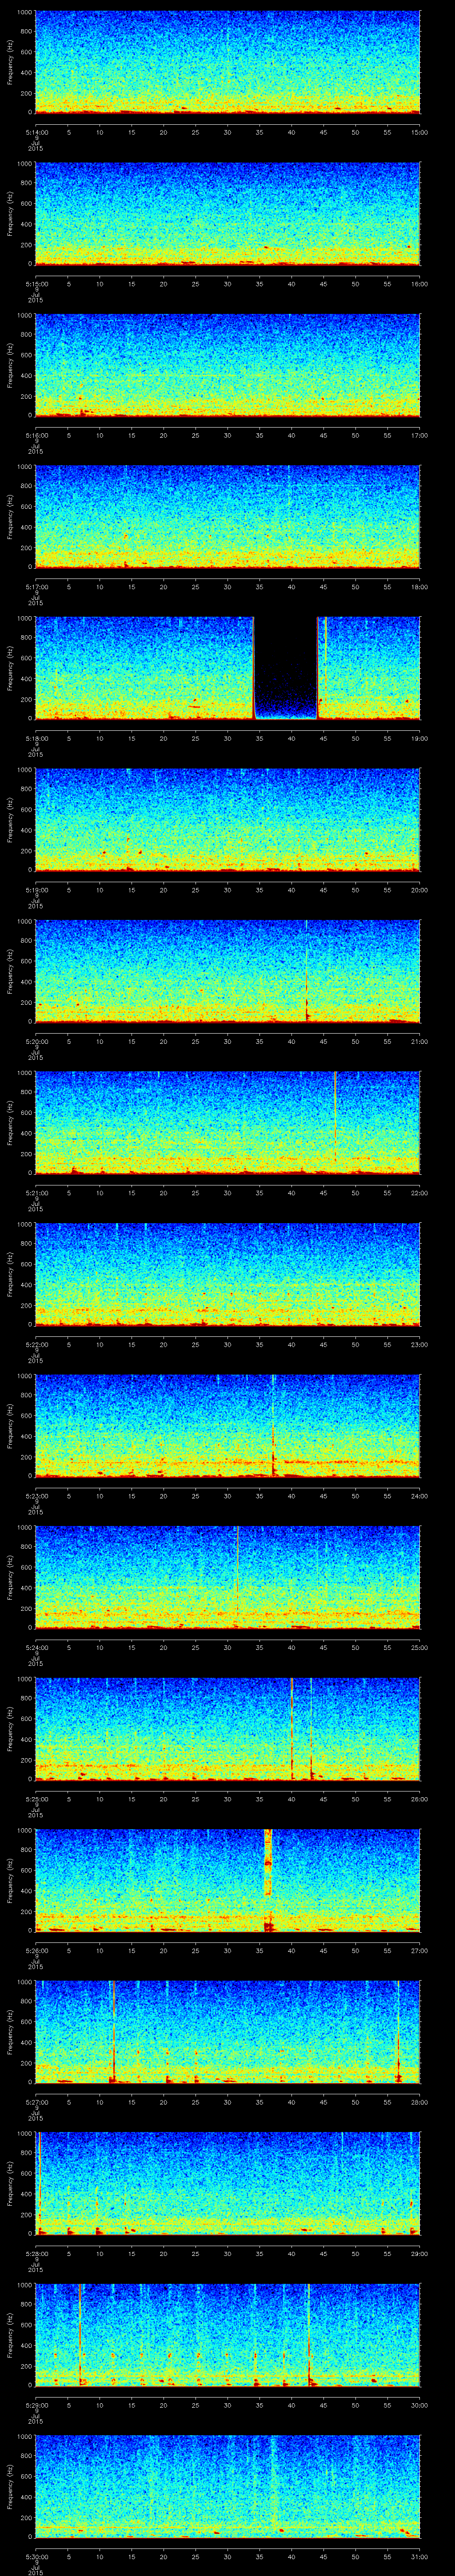Click the 55-second tick label under the 5:30:00 panel

387,2556
